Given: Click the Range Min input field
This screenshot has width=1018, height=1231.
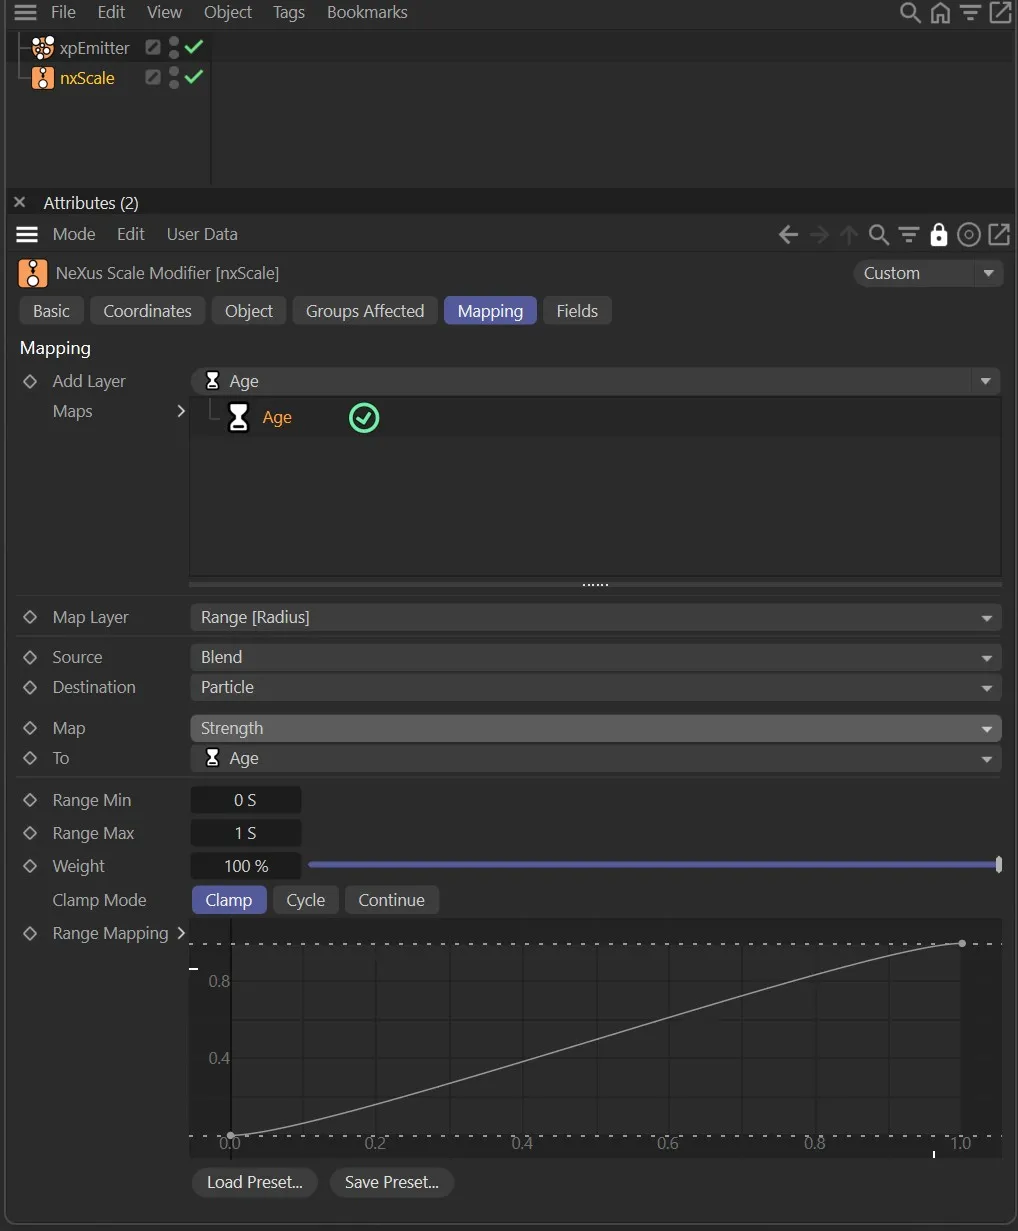Looking at the screenshot, I should coord(245,799).
